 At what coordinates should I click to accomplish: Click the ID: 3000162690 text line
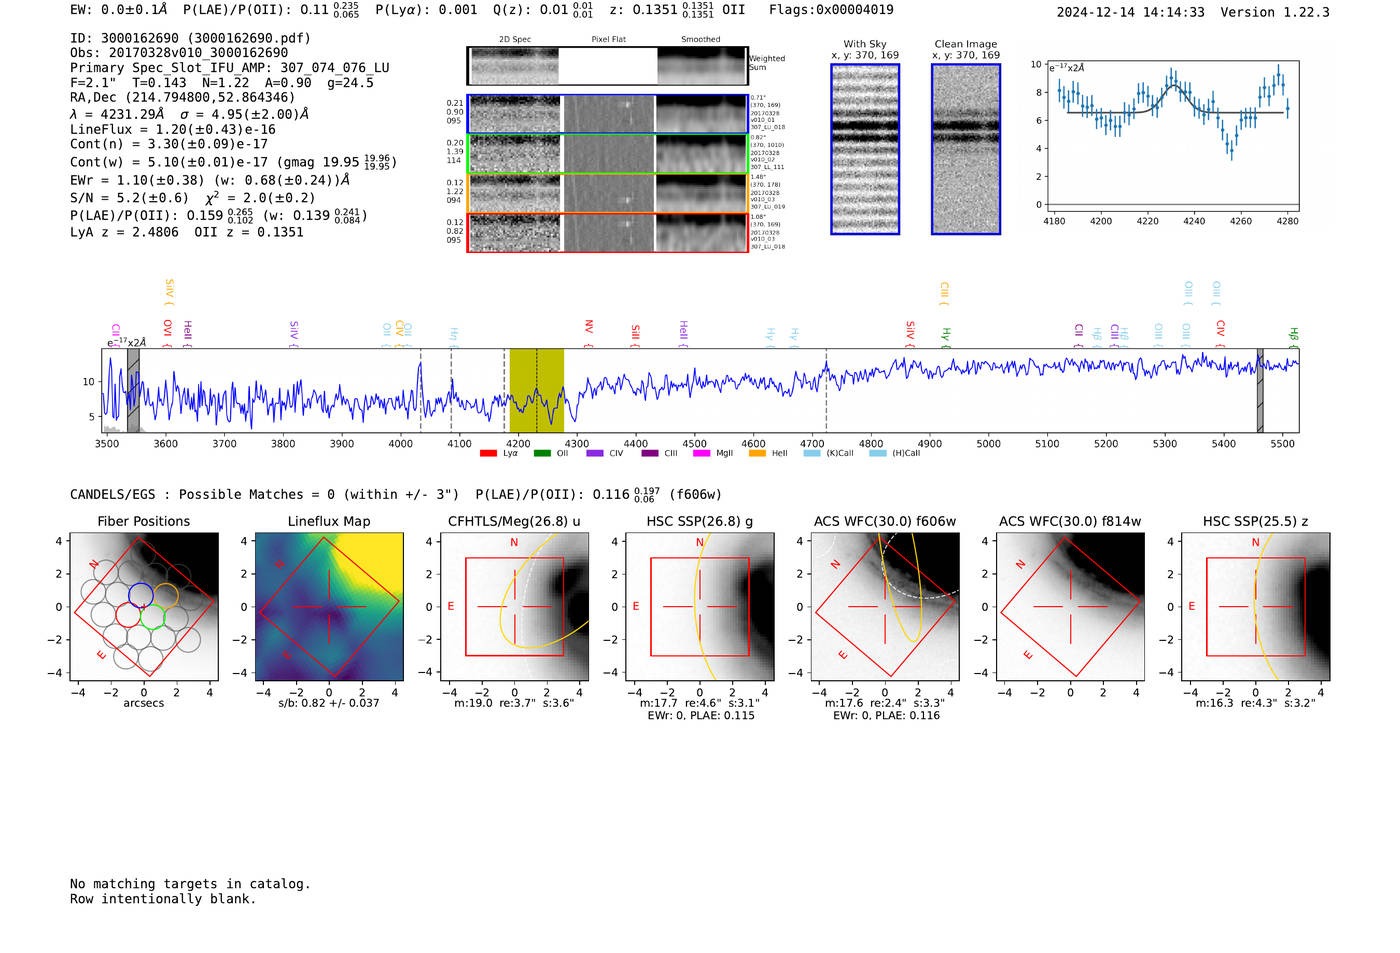coord(190,38)
